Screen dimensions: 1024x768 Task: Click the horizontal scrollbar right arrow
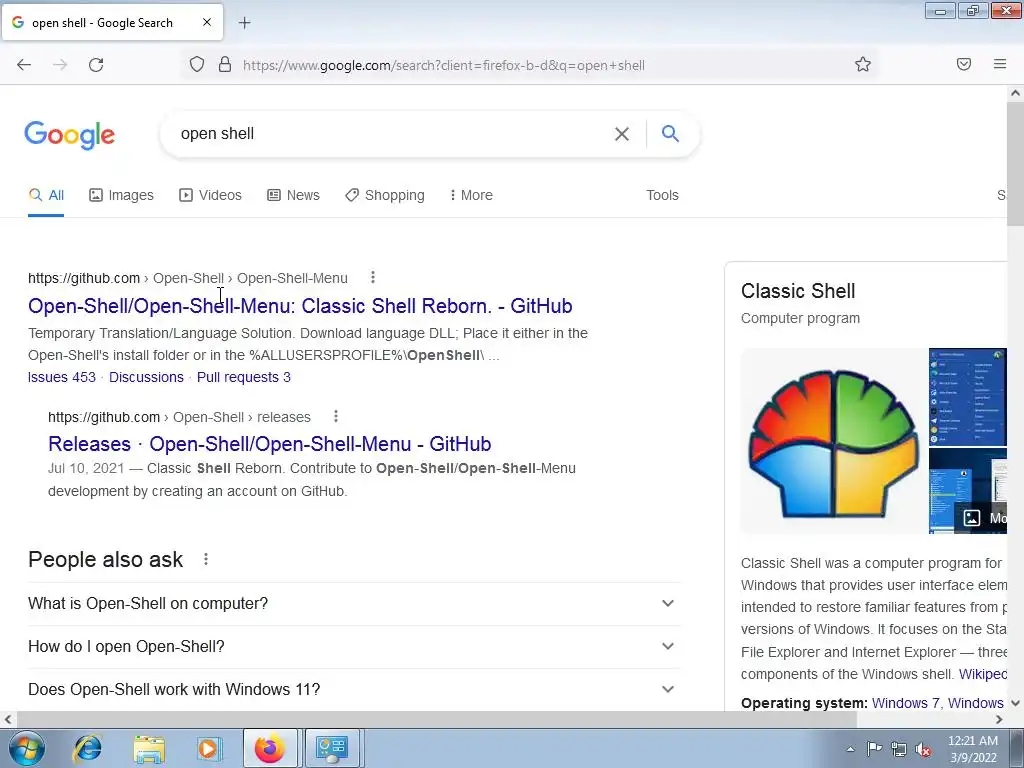[999, 720]
